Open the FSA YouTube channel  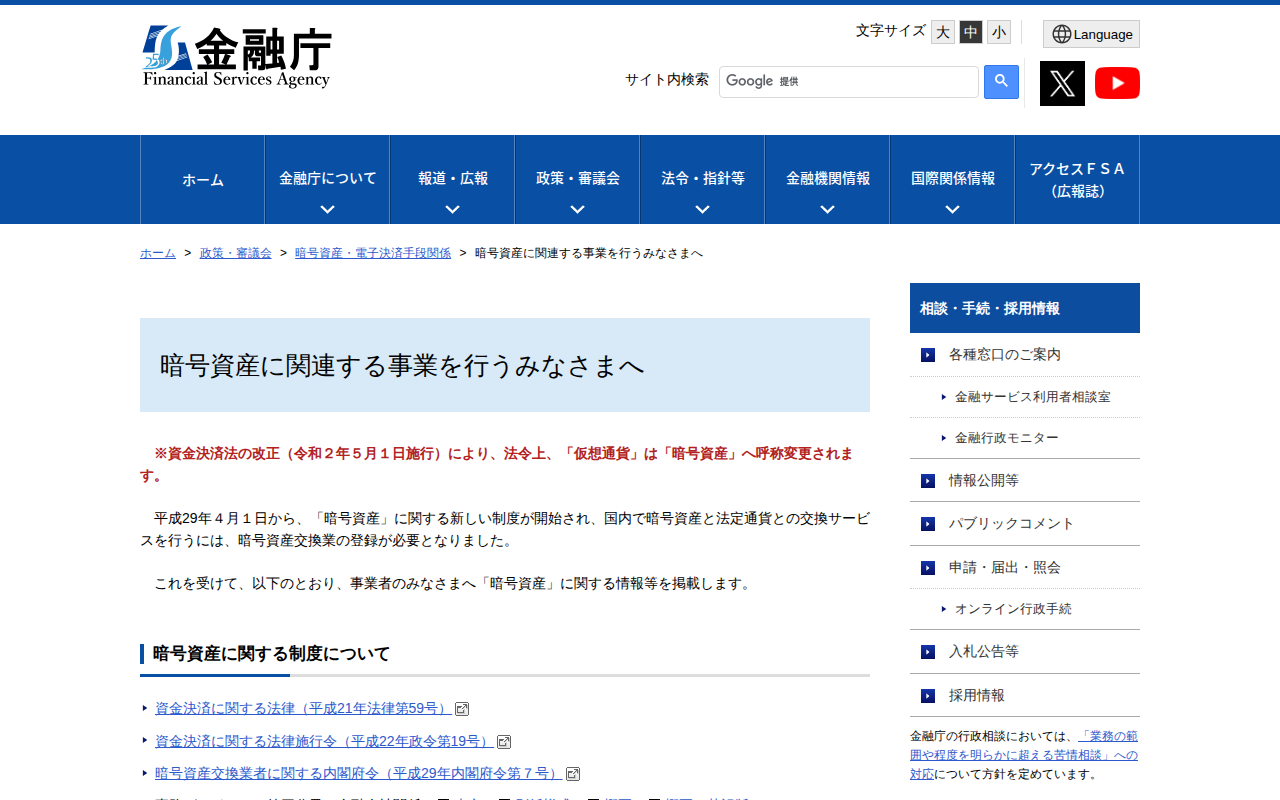1117,83
